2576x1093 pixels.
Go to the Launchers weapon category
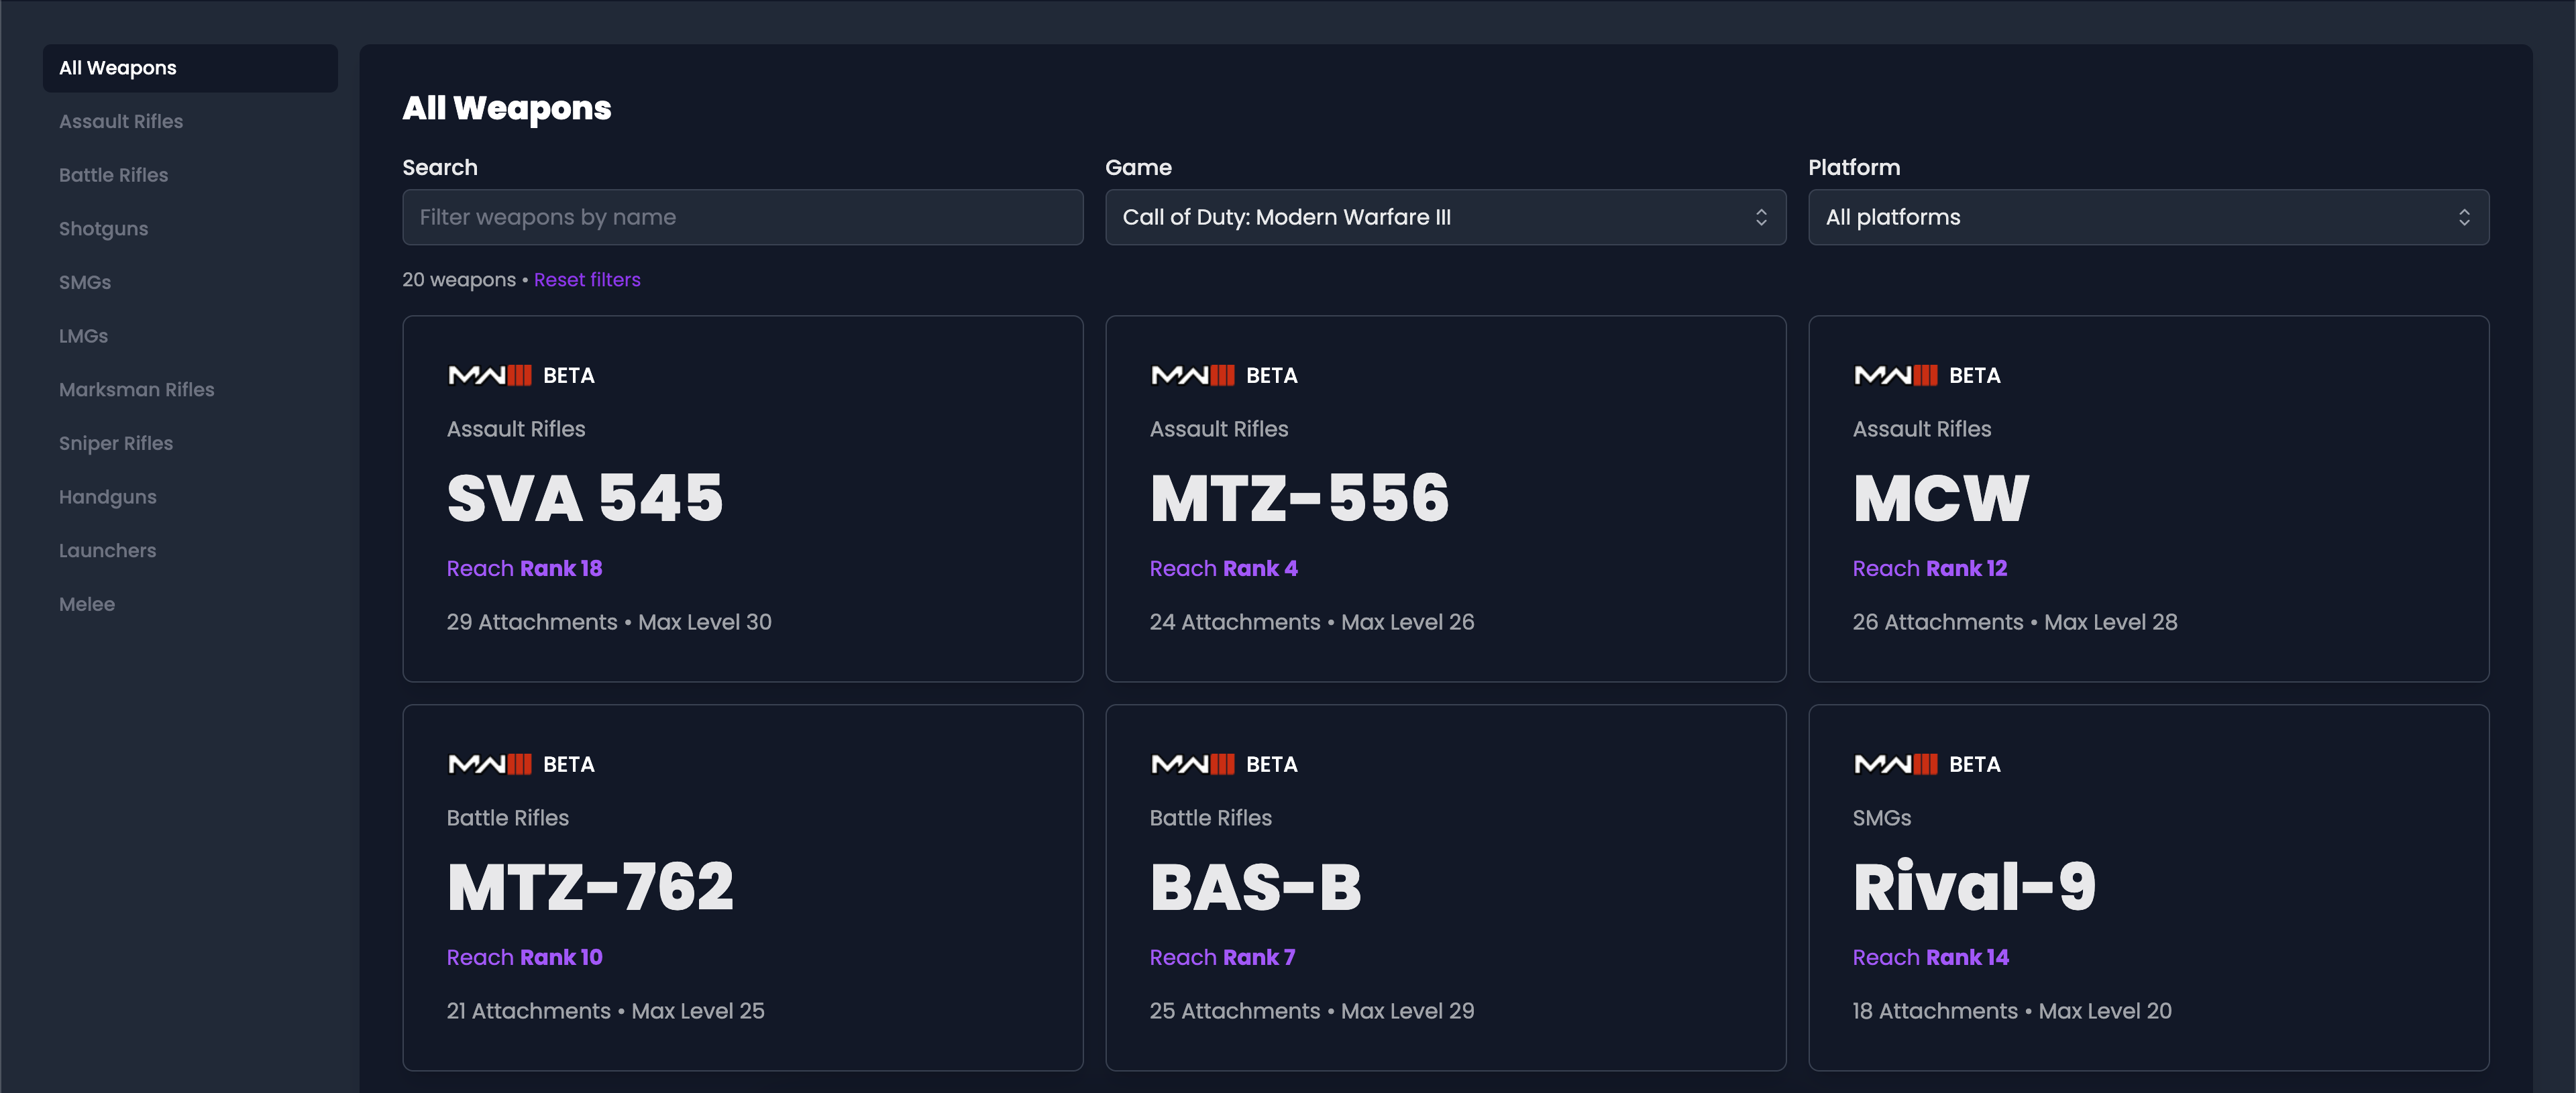point(107,550)
